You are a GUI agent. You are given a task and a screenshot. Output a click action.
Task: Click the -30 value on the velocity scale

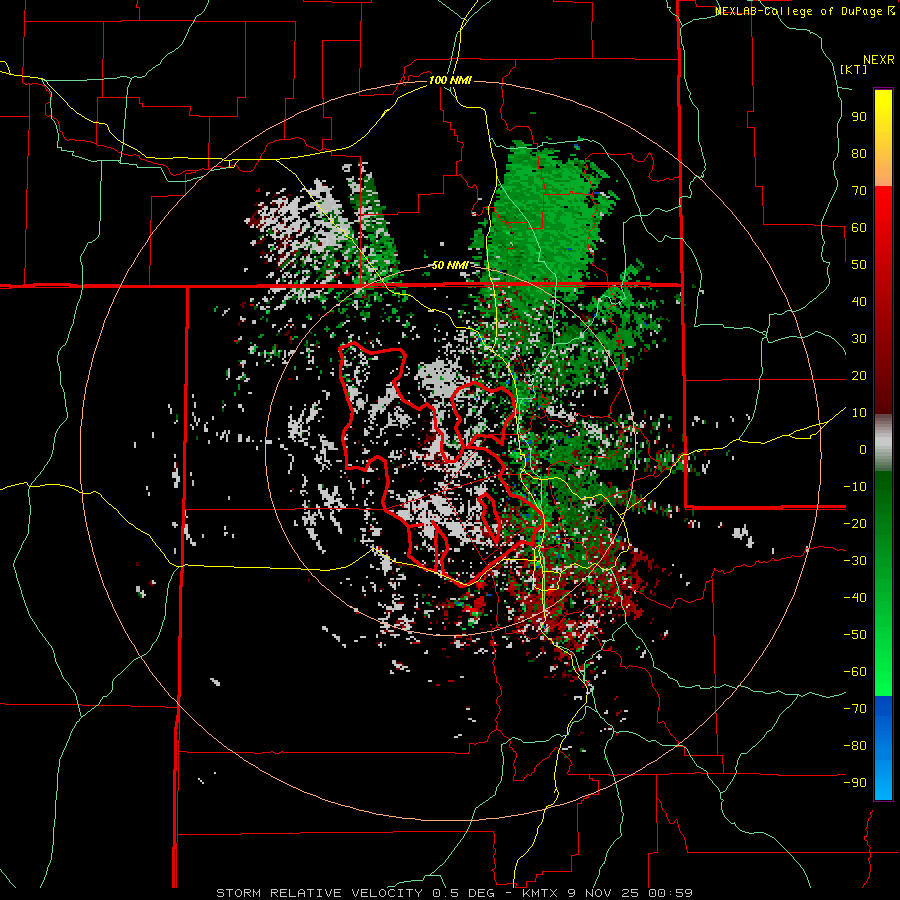[x=855, y=561]
